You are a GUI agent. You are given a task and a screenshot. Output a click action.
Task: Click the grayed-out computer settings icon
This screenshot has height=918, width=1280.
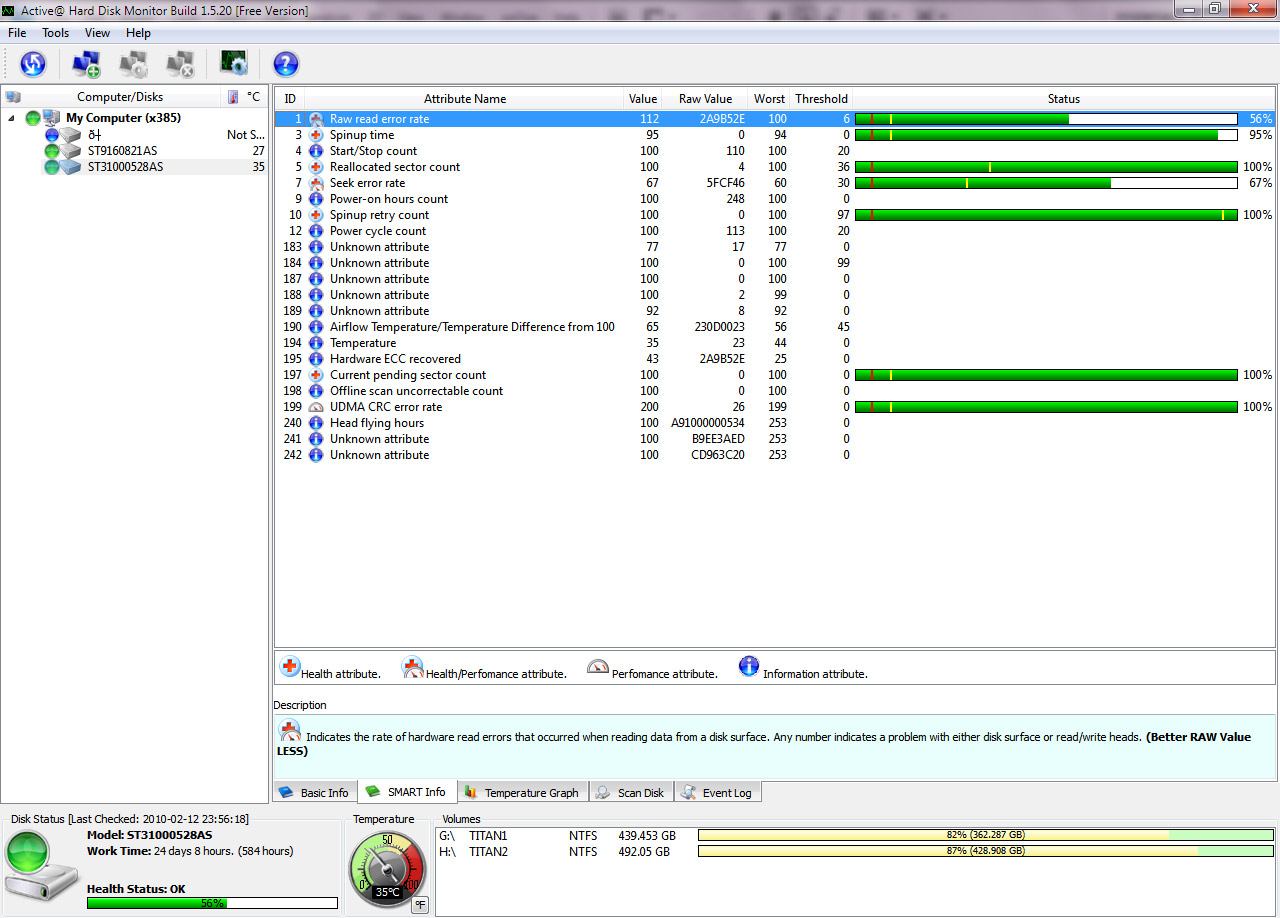click(x=133, y=64)
